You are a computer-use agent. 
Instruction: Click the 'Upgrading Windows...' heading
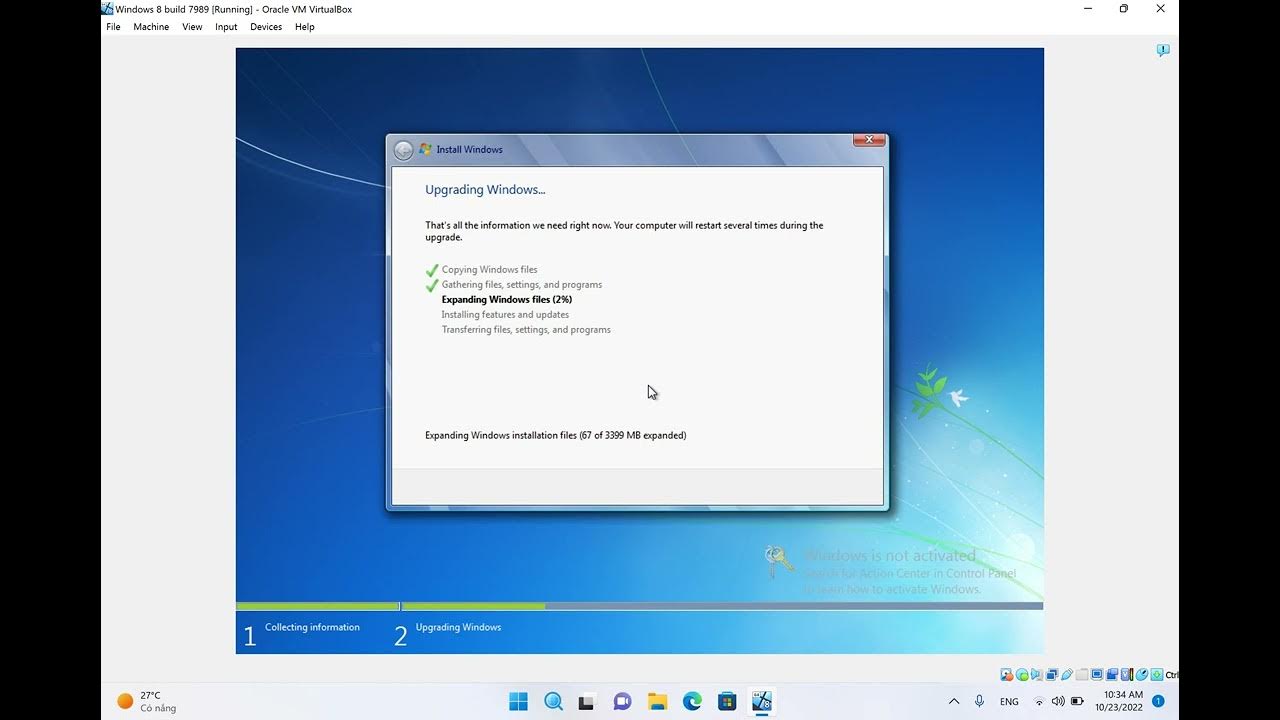pos(485,190)
